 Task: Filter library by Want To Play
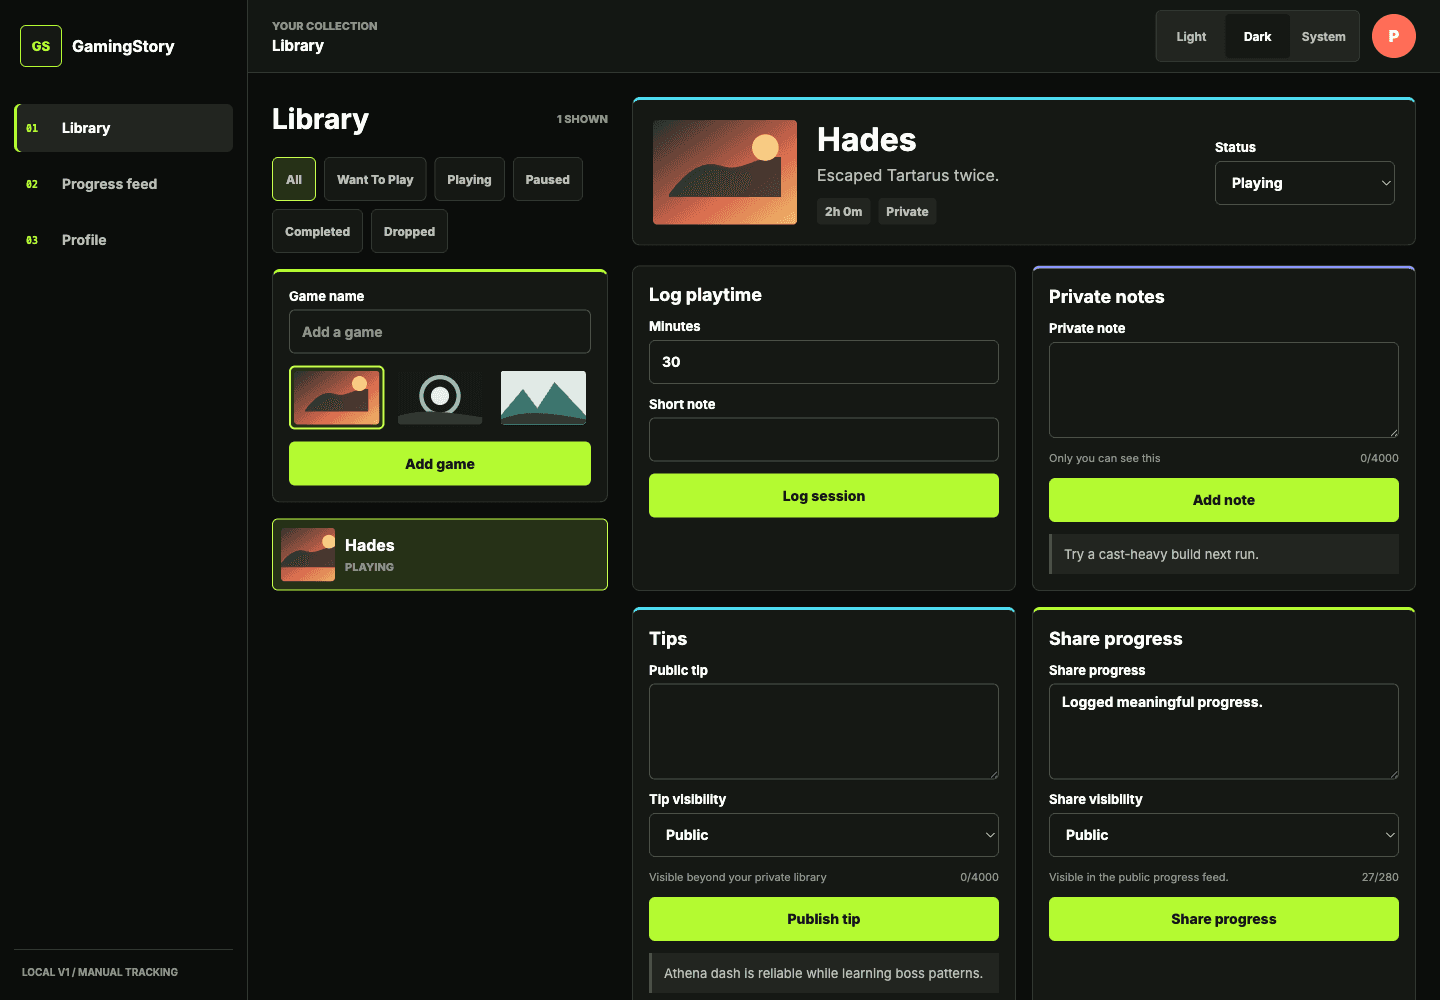(375, 180)
